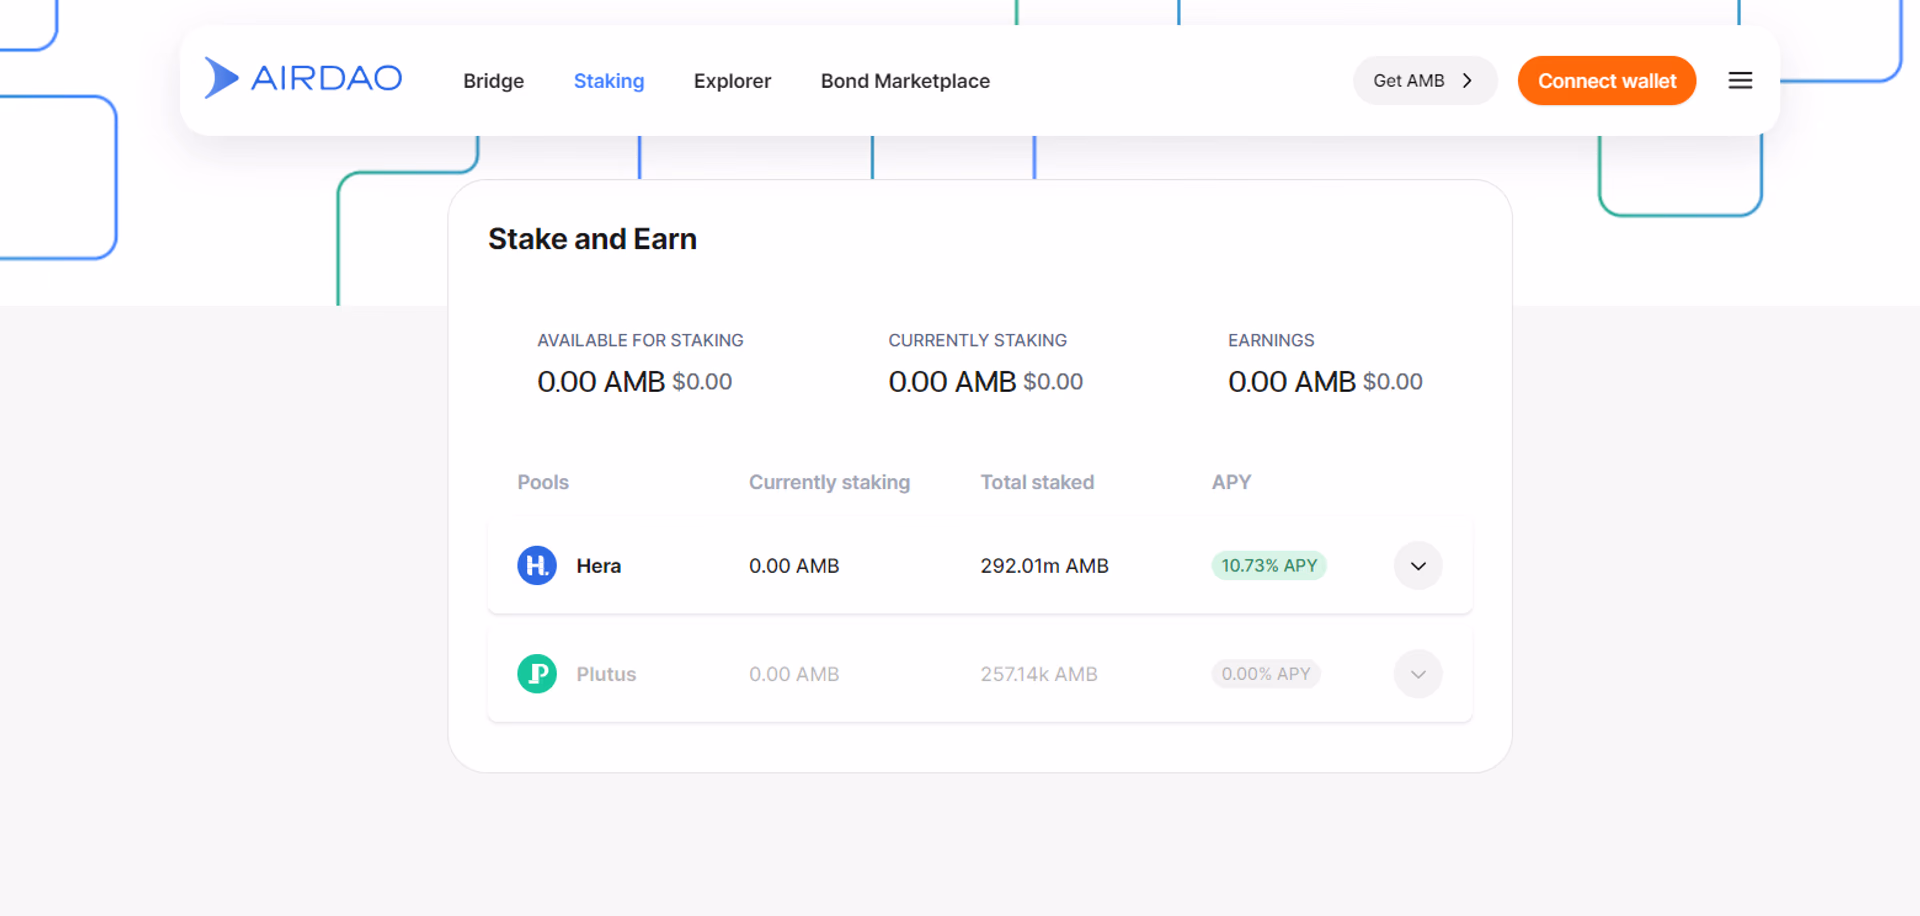Click the 0.00% APY badge
This screenshot has width=1920, height=916.
point(1266,674)
